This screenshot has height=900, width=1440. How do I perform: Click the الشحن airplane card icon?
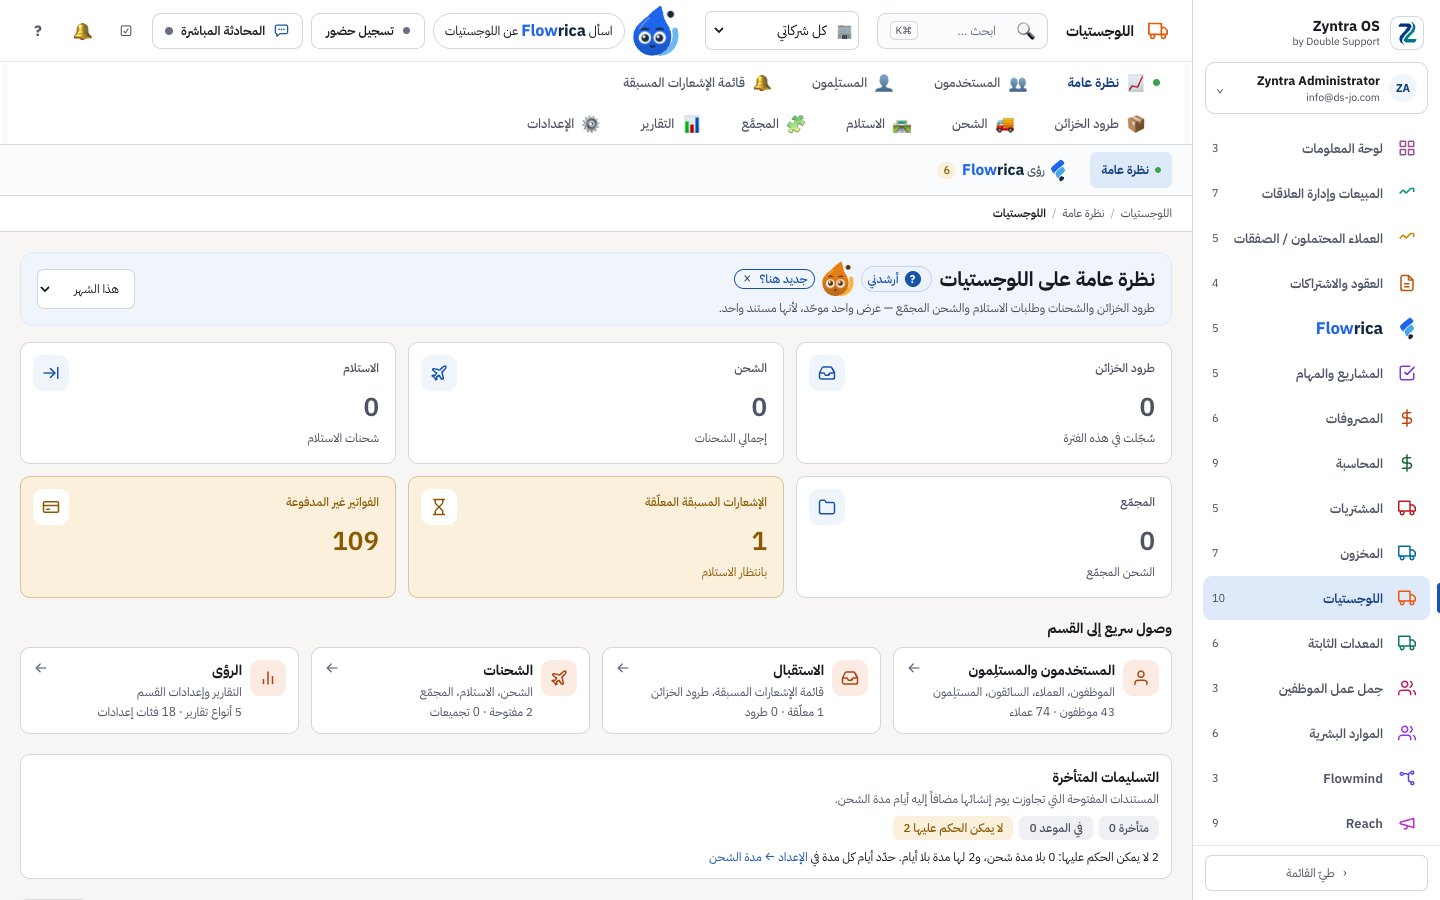[x=439, y=373]
